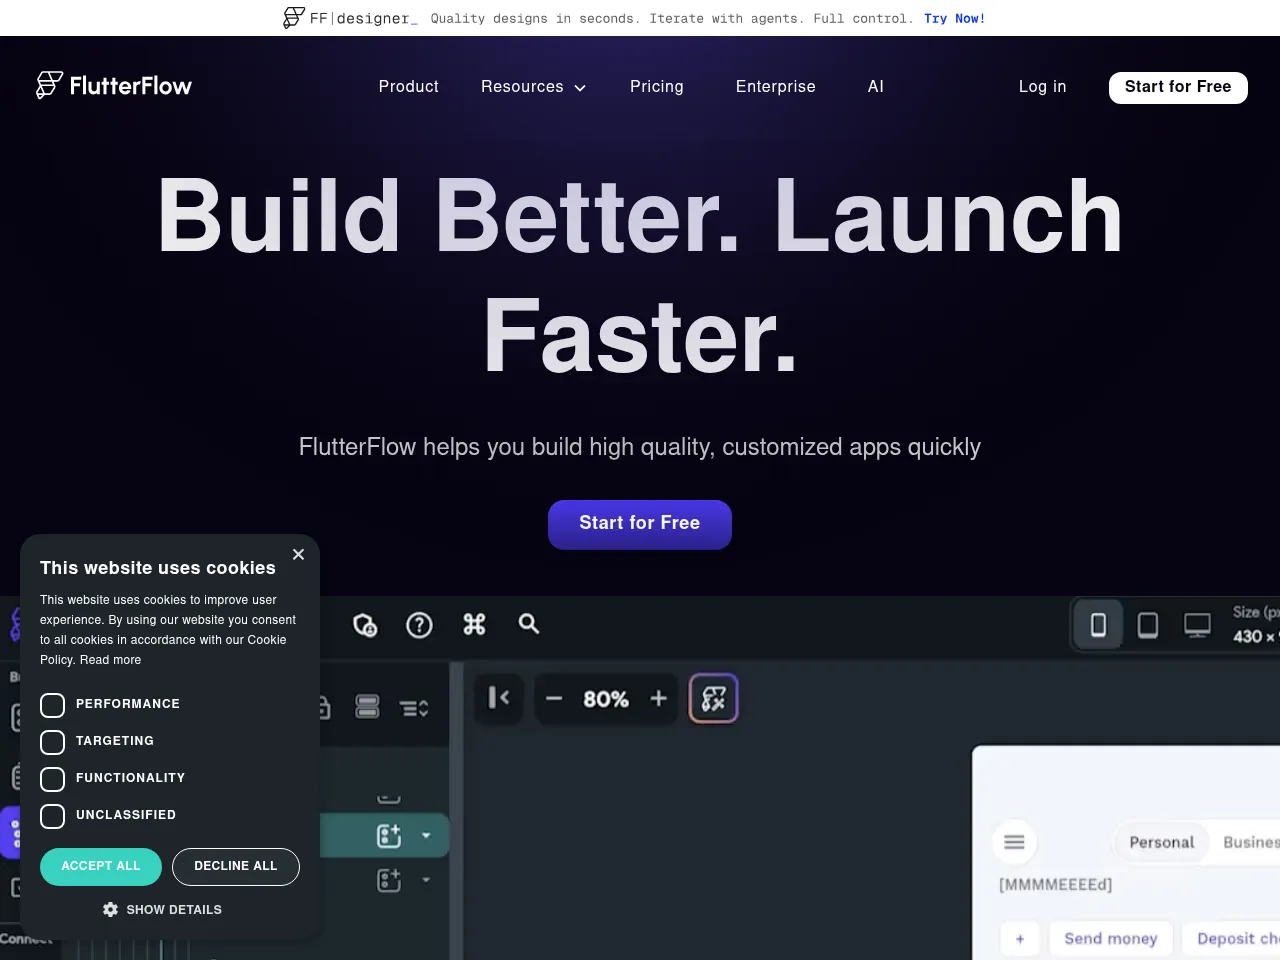
Task: Open the keyboard shortcuts command icon
Action: pyautogui.click(x=474, y=624)
